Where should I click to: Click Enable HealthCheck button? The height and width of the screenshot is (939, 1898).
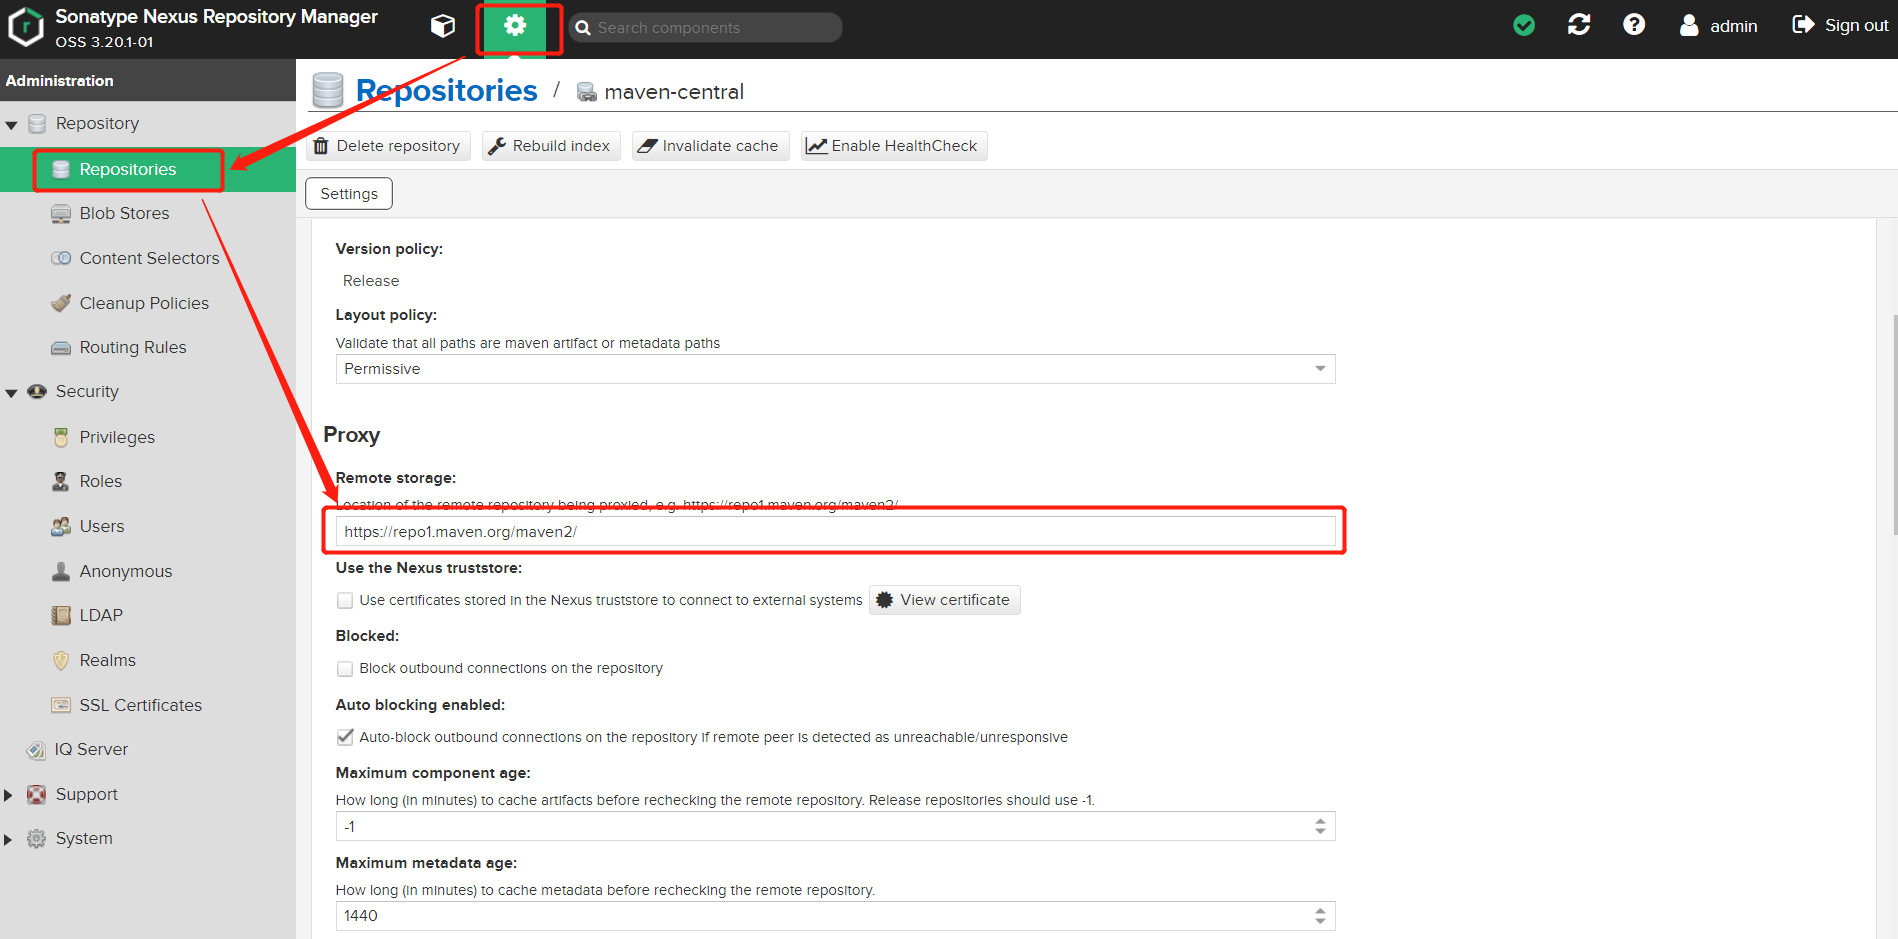point(894,146)
